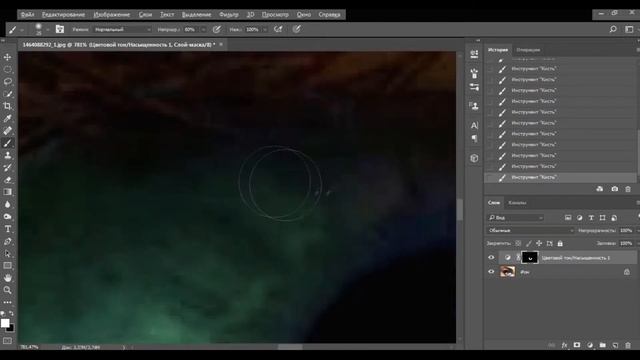Toggle lock position of layer
Screen dimensions: 640x360
pyautogui.click(x=539, y=243)
